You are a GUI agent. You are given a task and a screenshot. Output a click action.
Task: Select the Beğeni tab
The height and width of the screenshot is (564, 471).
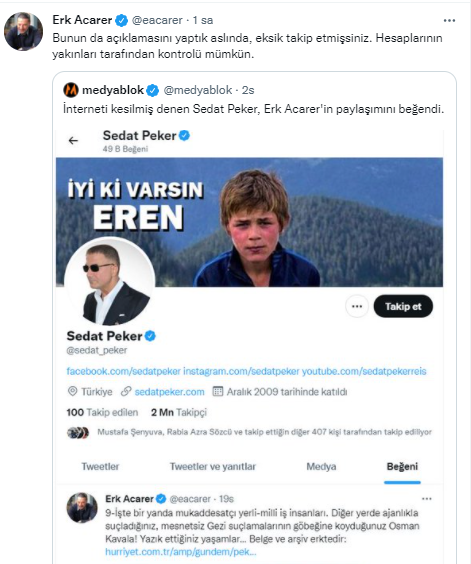(402, 467)
